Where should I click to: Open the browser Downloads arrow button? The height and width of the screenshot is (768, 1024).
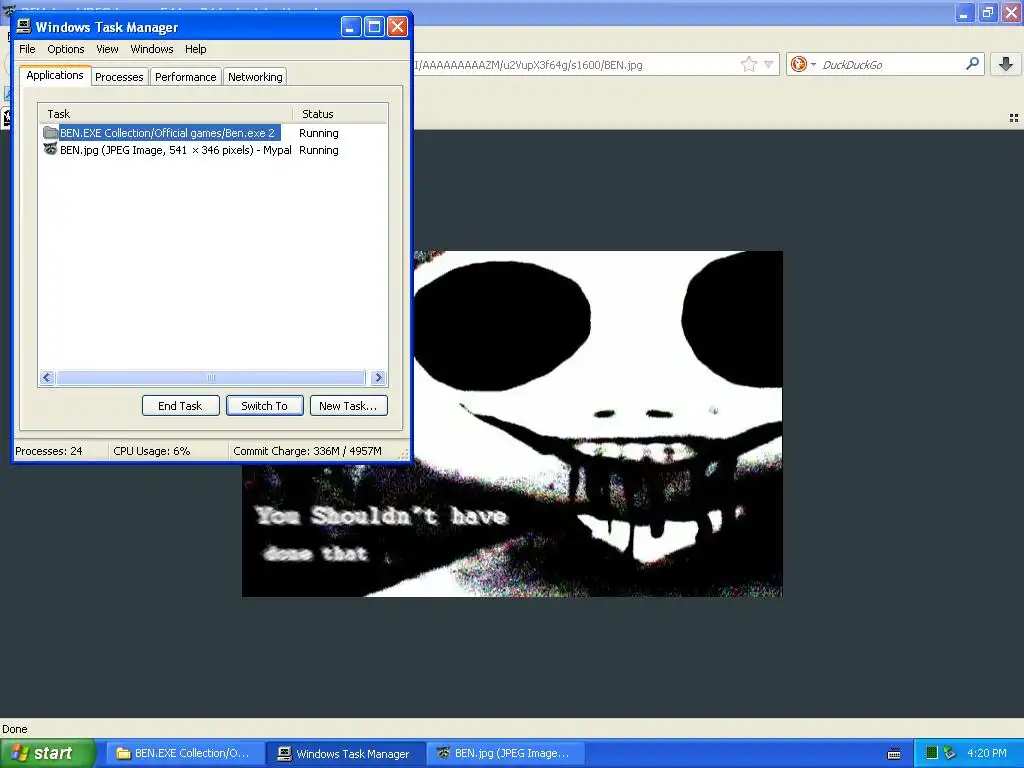(1006, 64)
